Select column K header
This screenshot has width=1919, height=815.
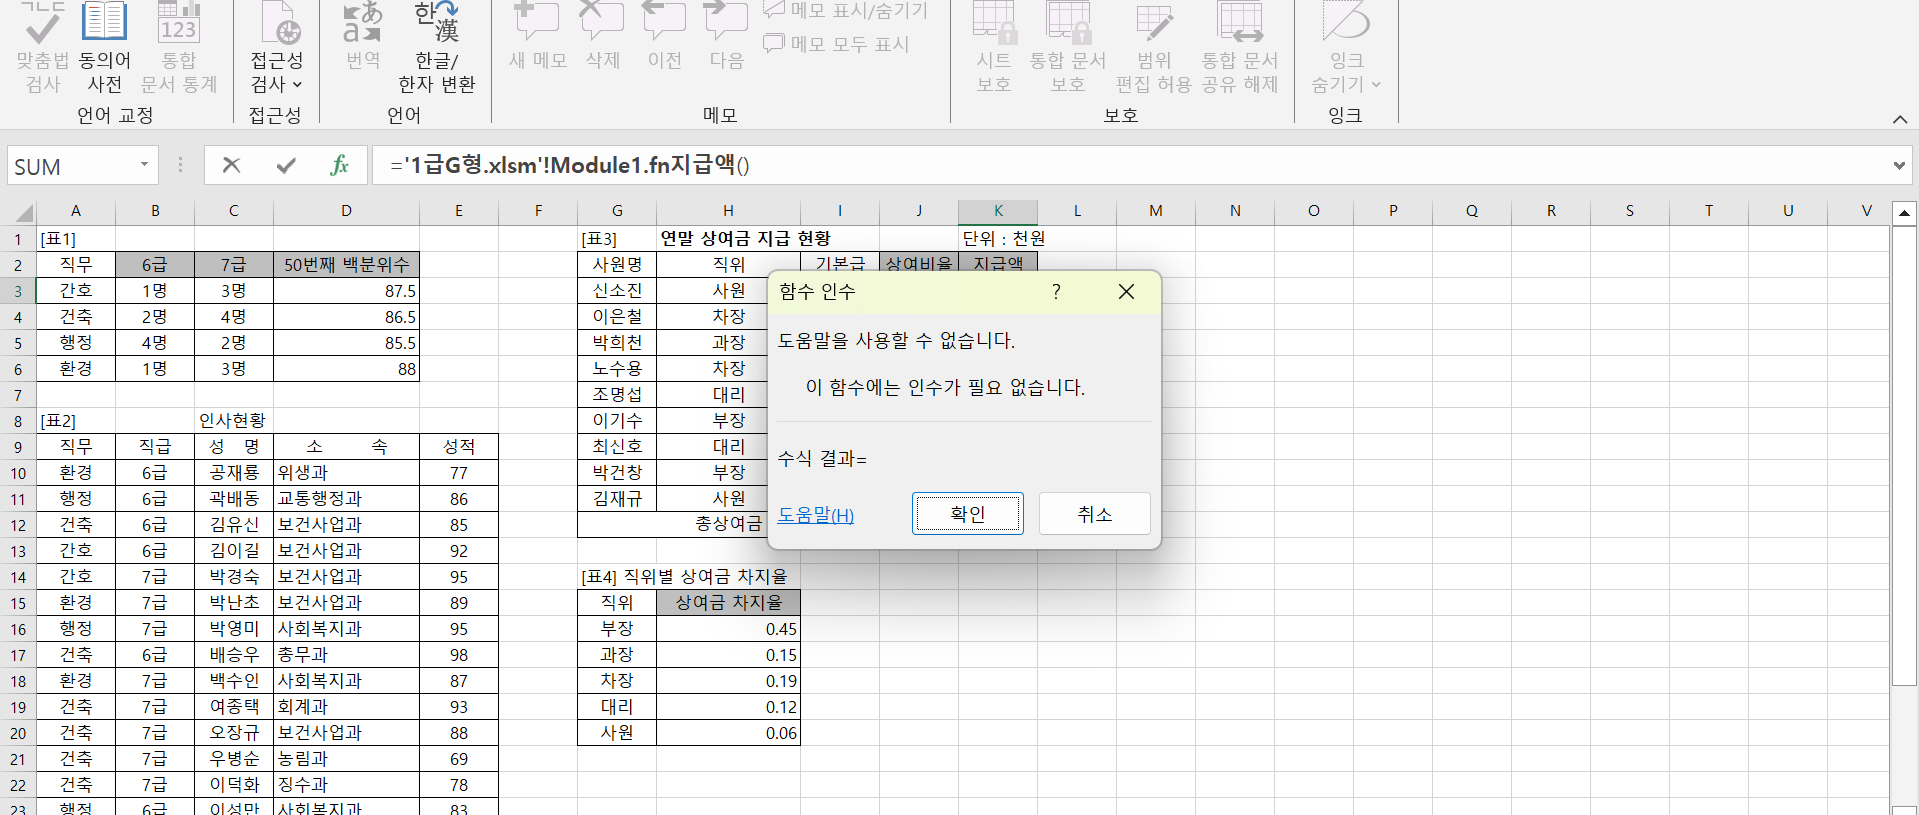997,211
